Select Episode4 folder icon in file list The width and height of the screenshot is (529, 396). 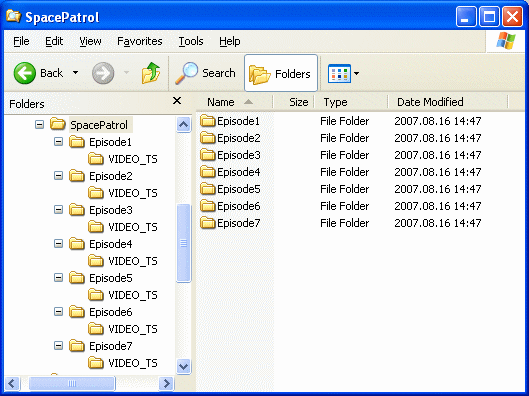(x=207, y=172)
